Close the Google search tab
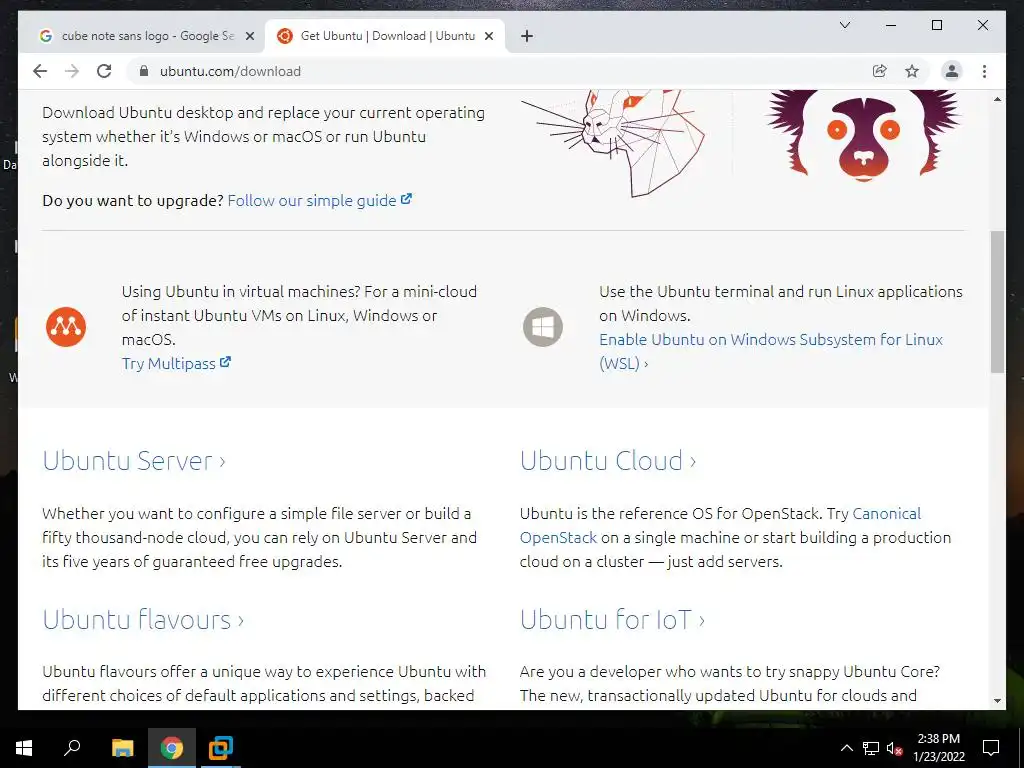Image resolution: width=1024 pixels, height=768 pixels. click(249, 36)
